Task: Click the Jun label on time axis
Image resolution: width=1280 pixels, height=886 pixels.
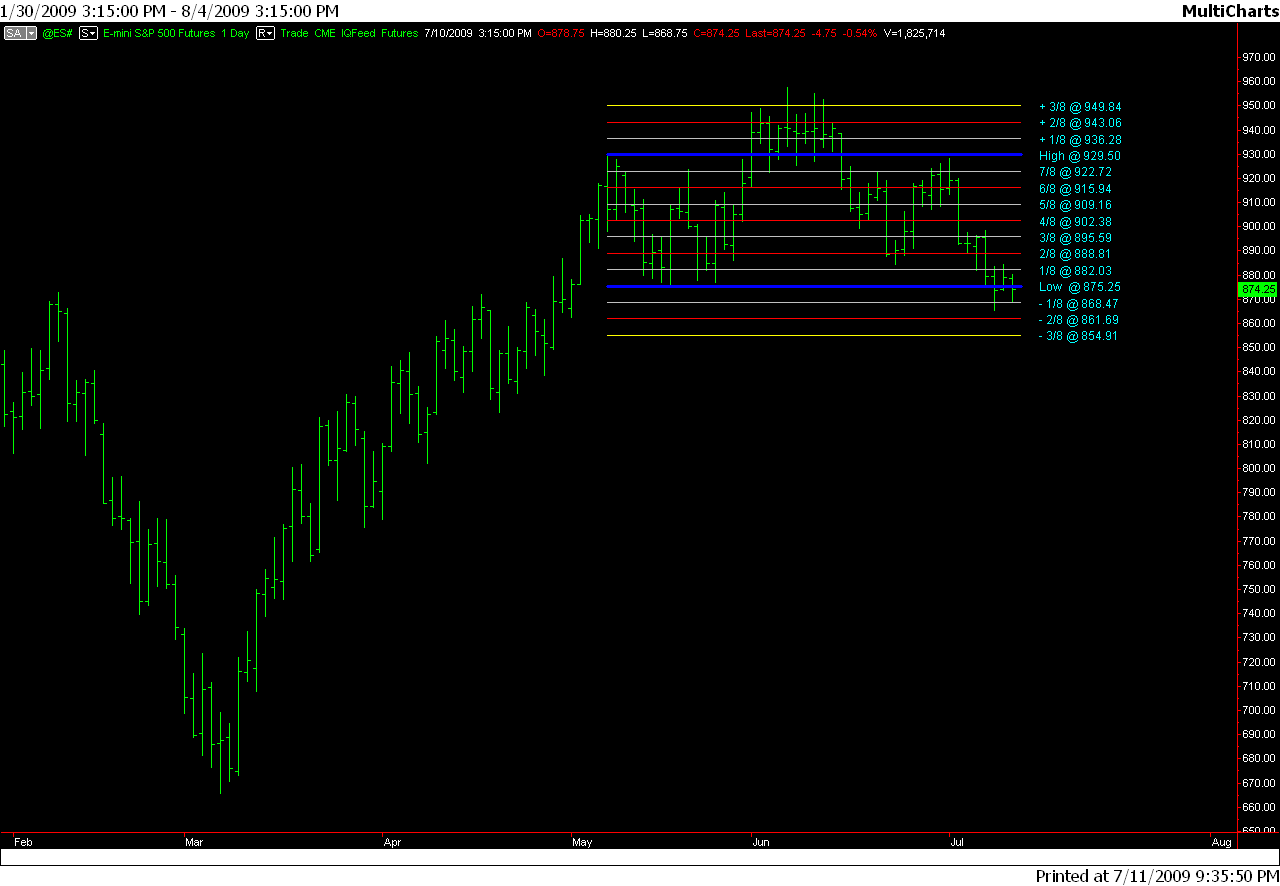Action: (x=761, y=843)
